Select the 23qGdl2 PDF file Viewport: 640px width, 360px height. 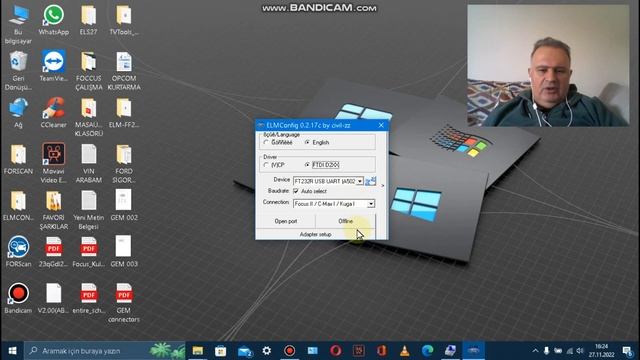click(x=53, y=252)
